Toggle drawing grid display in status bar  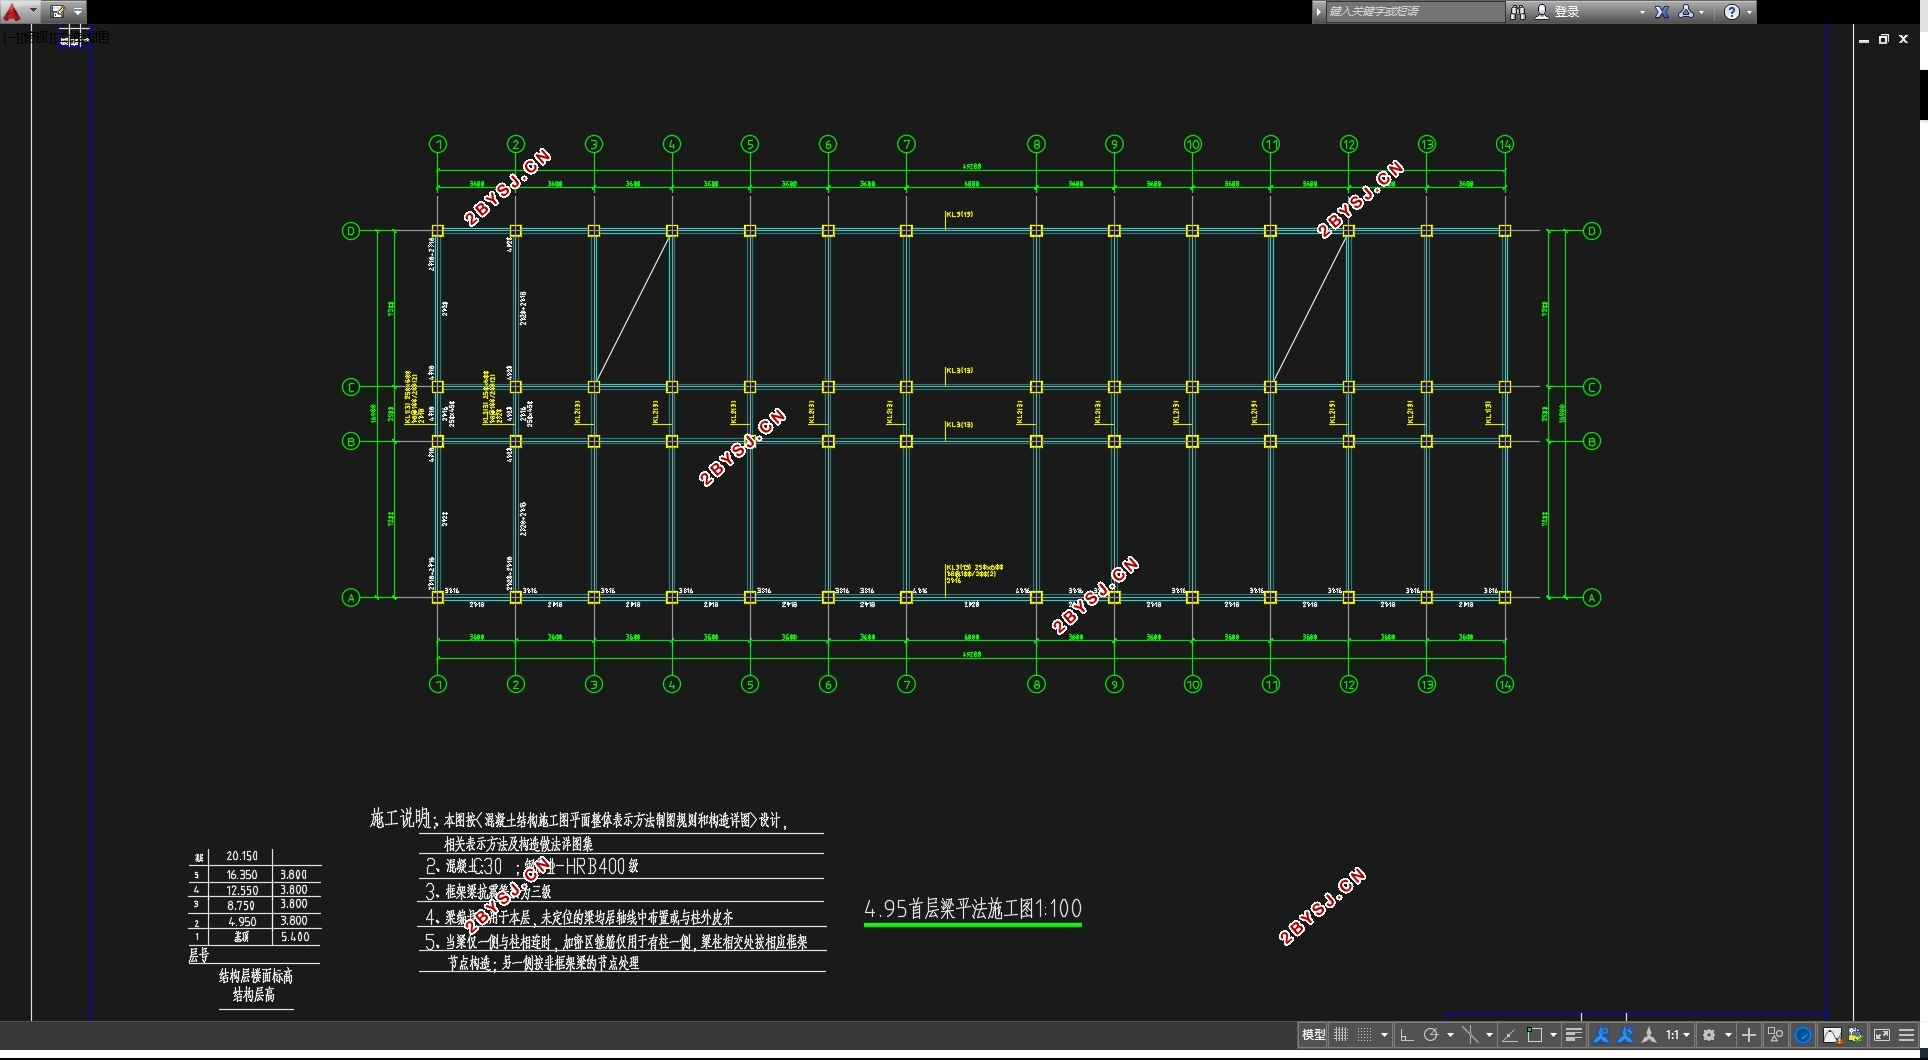tap(1341, 1035)
